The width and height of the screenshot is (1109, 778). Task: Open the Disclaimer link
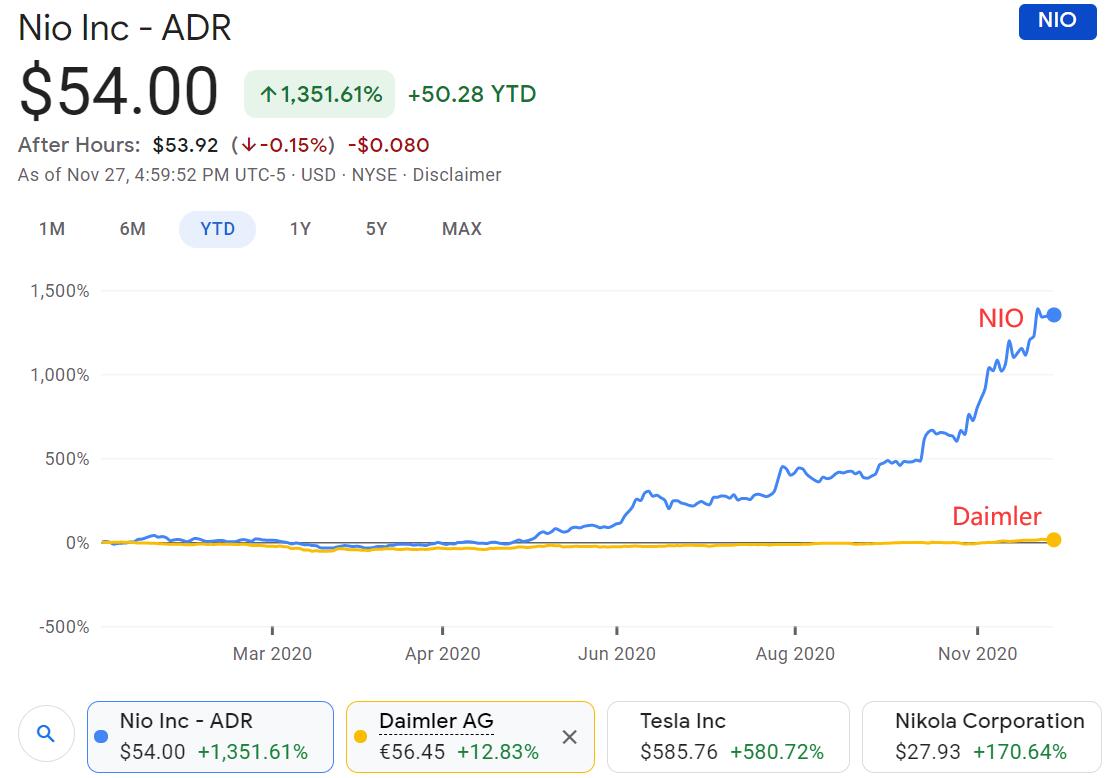tap(456, 174)
